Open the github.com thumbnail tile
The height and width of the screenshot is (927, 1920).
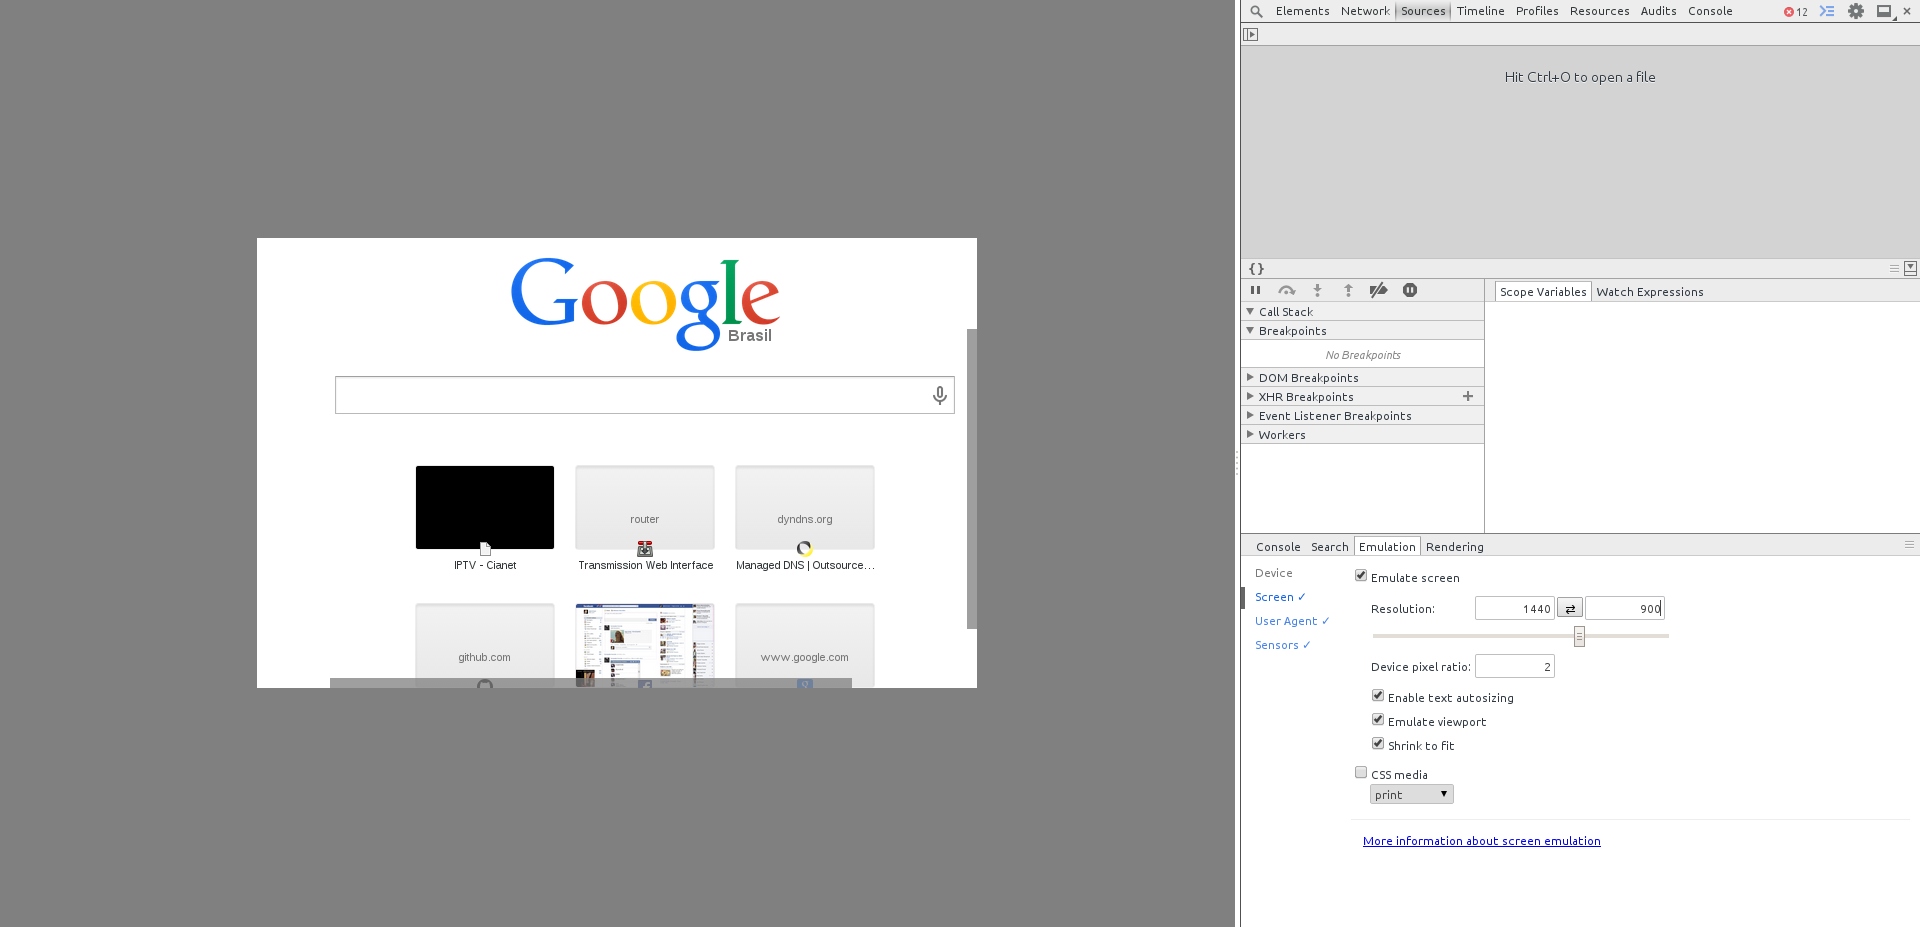click(x=485, y=645)
